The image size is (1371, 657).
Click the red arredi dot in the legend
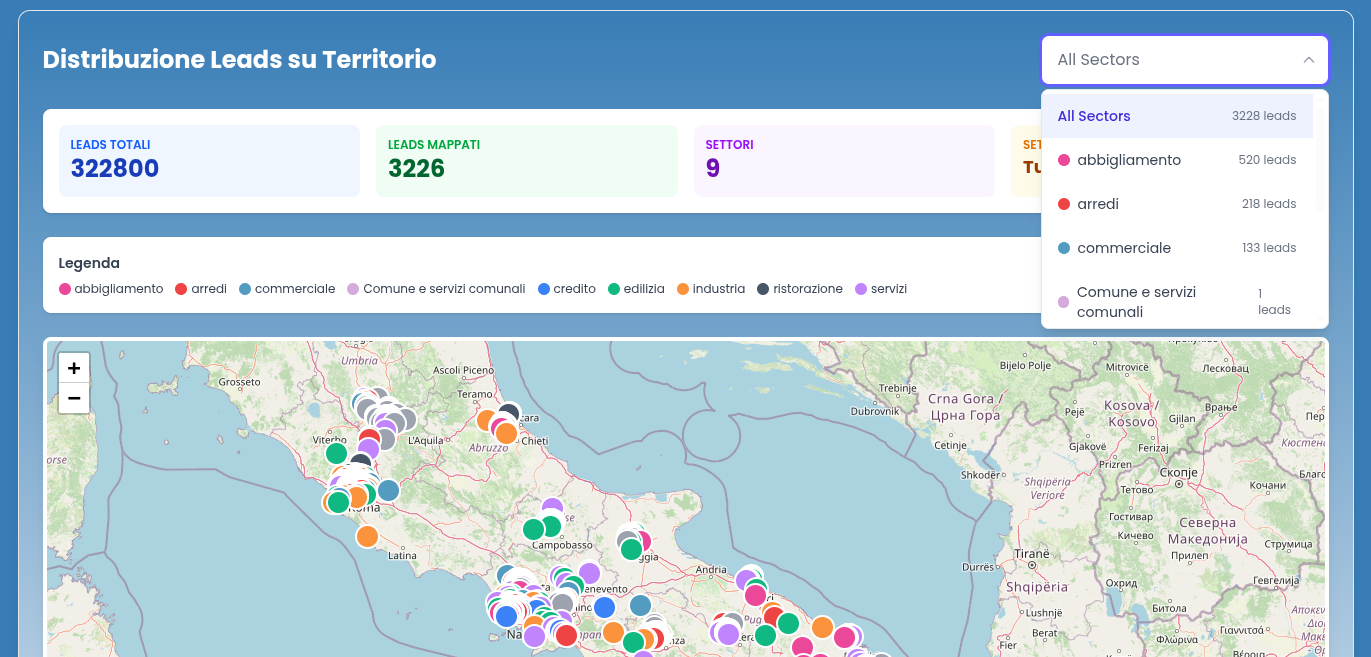click(183, 288)
